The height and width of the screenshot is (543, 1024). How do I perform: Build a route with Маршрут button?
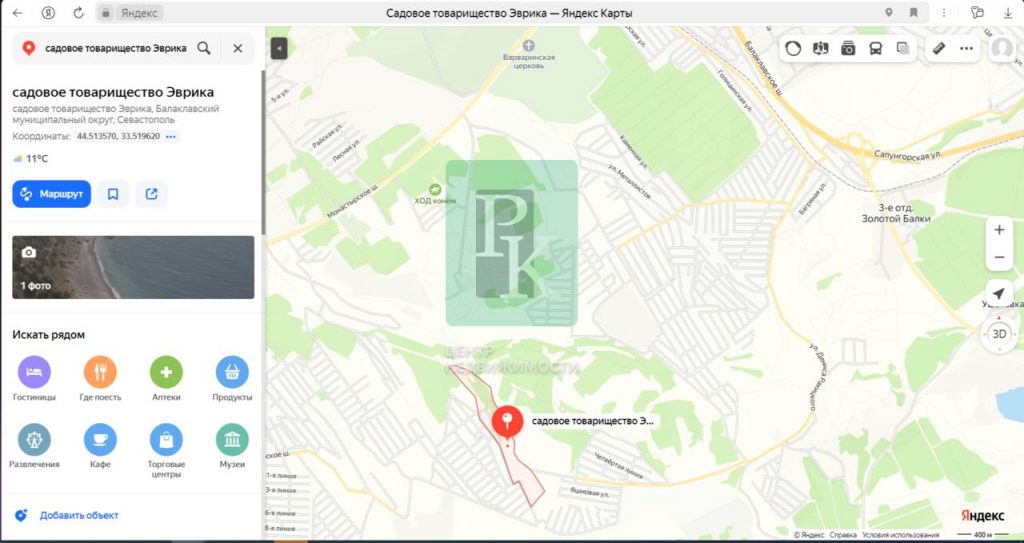click(x=52, y=194)
